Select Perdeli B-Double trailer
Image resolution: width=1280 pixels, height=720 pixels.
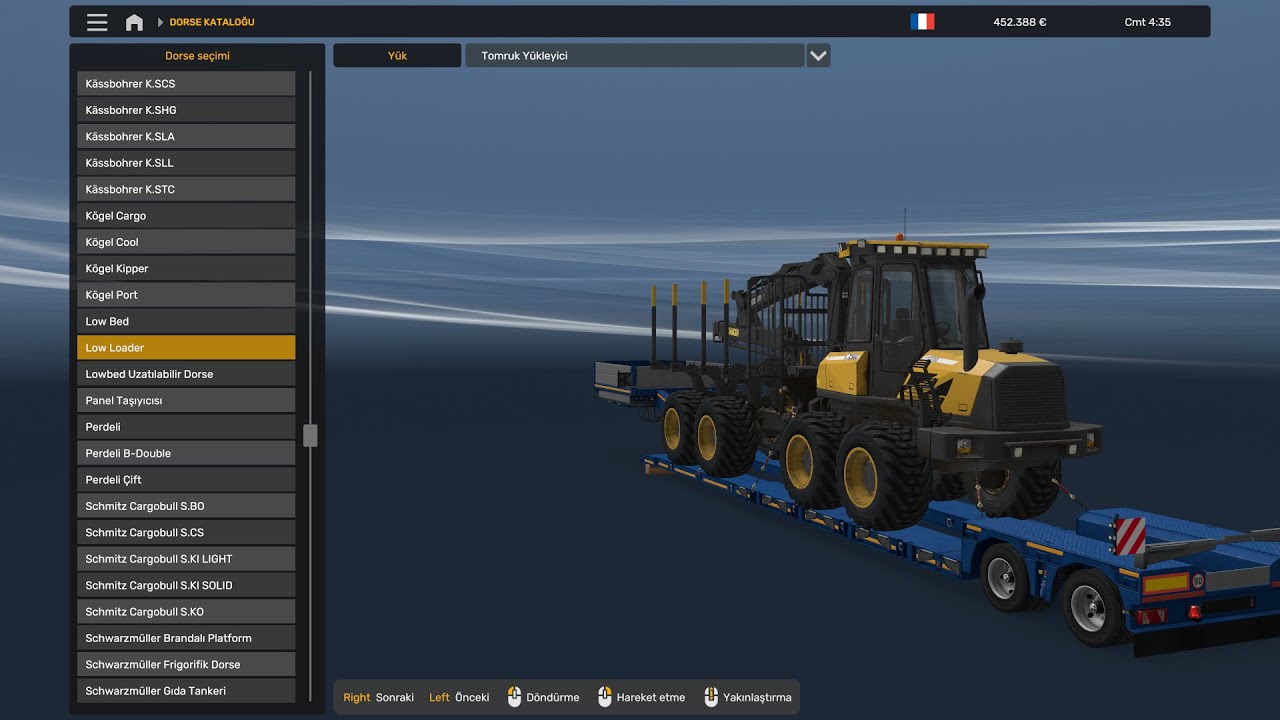click(x=186, y=453)
